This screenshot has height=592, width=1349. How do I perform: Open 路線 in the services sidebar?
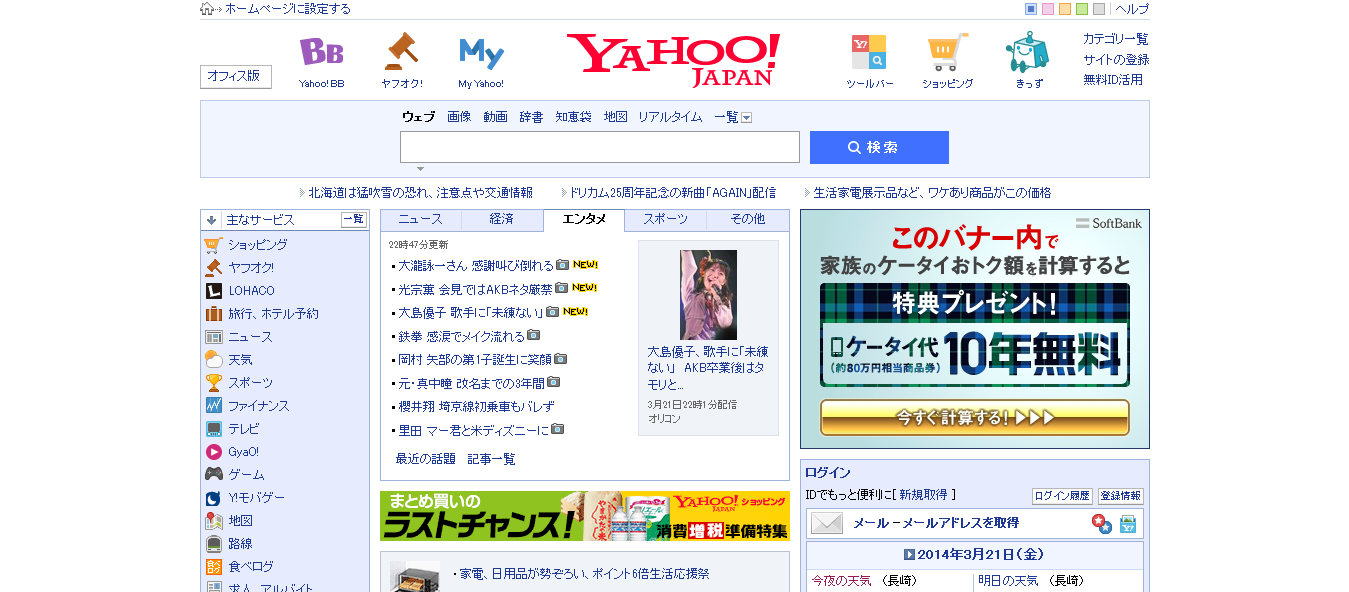point(240,544)
